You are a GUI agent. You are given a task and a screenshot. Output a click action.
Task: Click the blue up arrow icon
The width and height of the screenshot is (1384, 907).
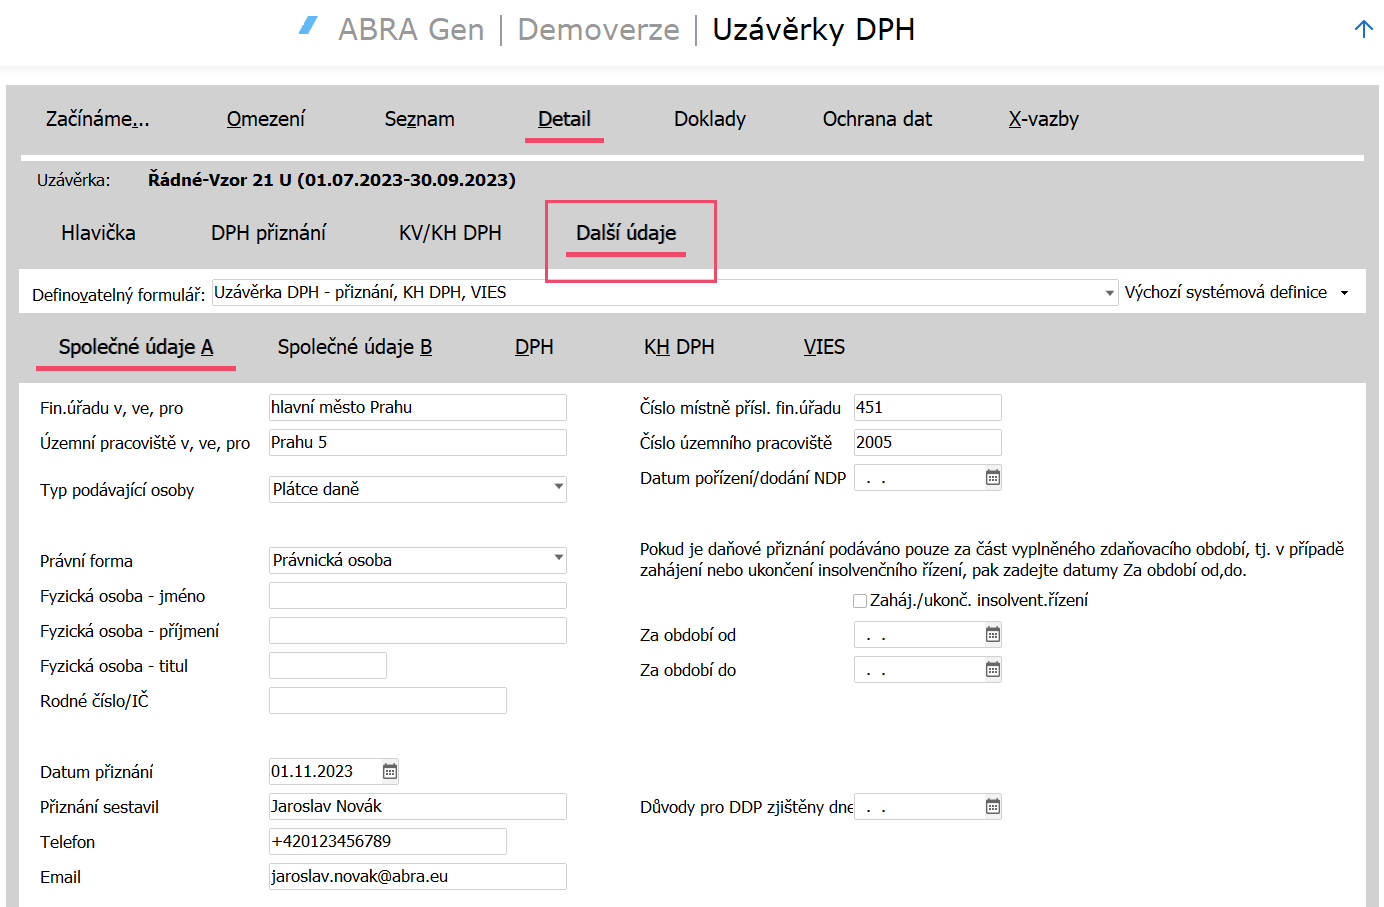[1363, 29]
